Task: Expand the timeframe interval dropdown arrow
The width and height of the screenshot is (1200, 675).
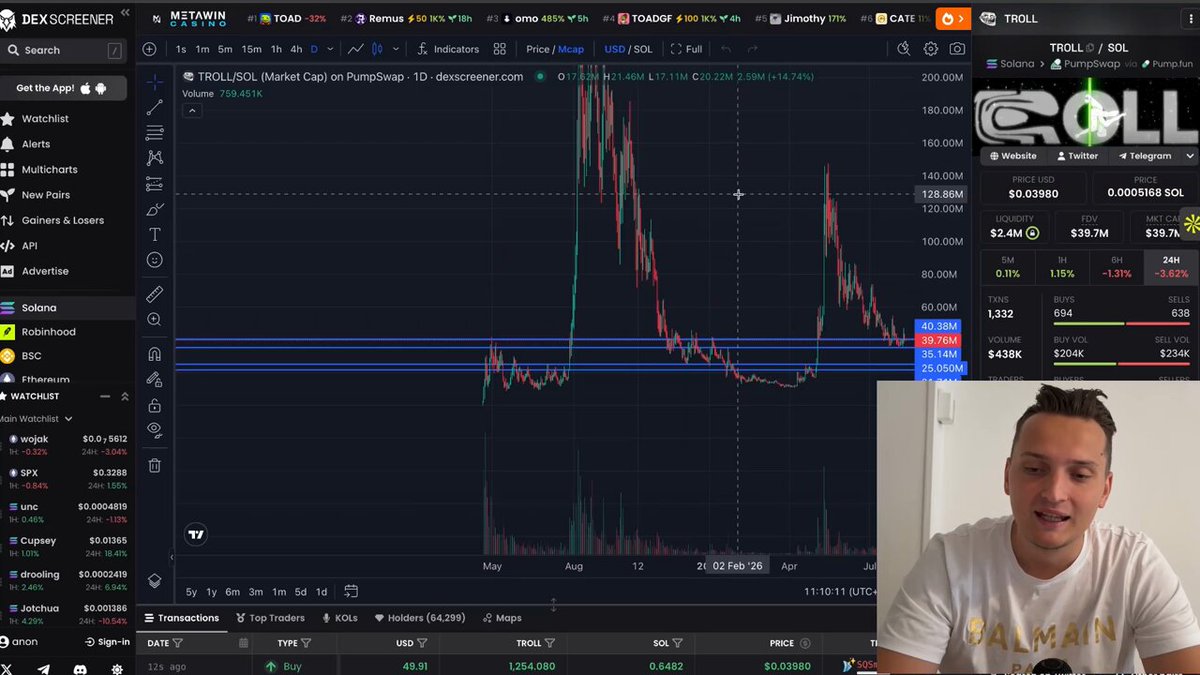Action: coord(330,49)
